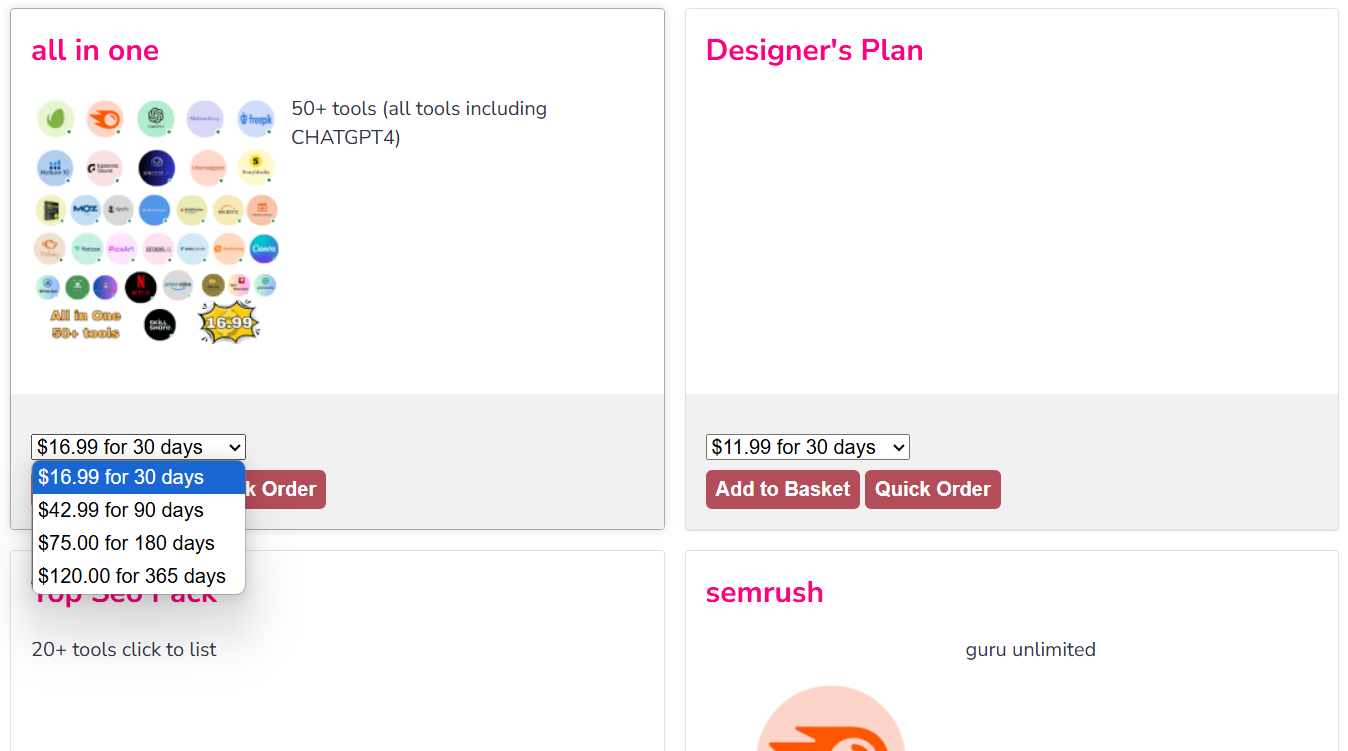
Task: Select the $42.99 for 90 days option
Action: pyautogui.click(x=138, y=511)
